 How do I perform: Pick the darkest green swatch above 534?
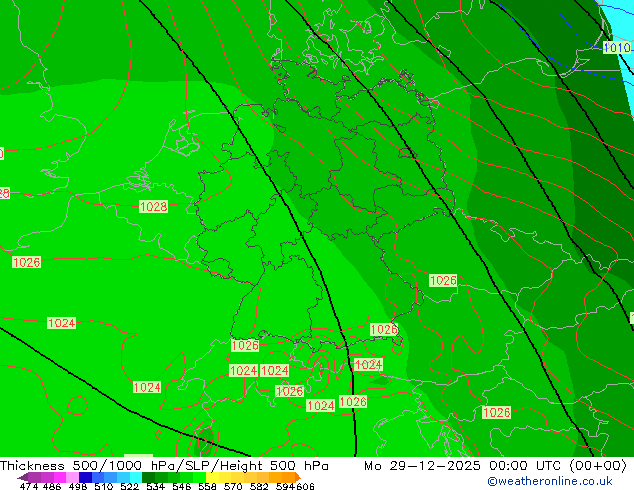click(148, 477)
